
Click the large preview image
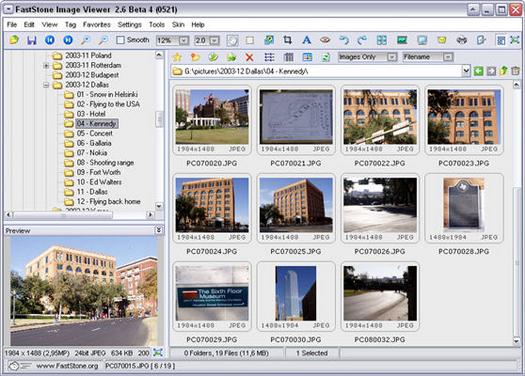click(x=84, y=291)
